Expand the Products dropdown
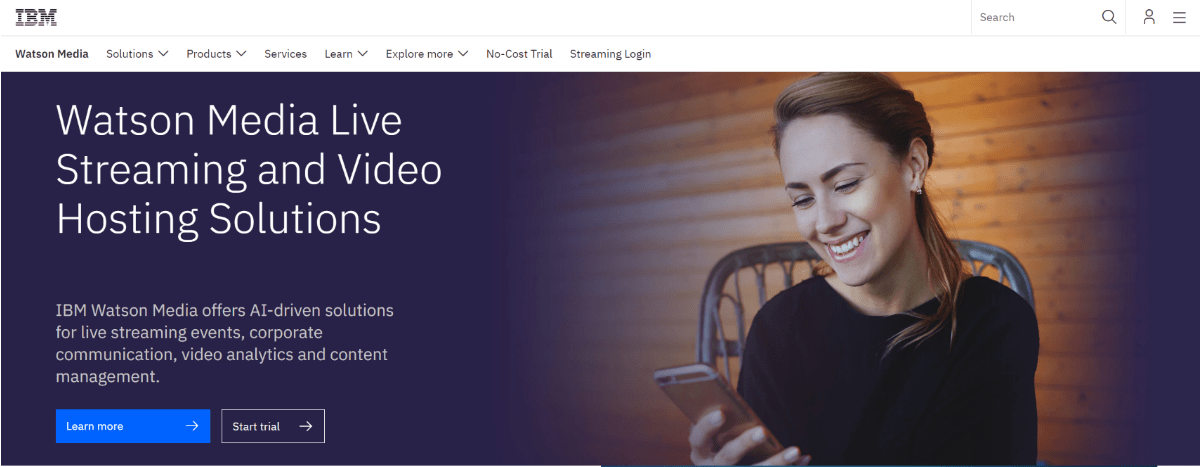The width and height of the screenshot is (1200, 467). (x=216, y=54)
